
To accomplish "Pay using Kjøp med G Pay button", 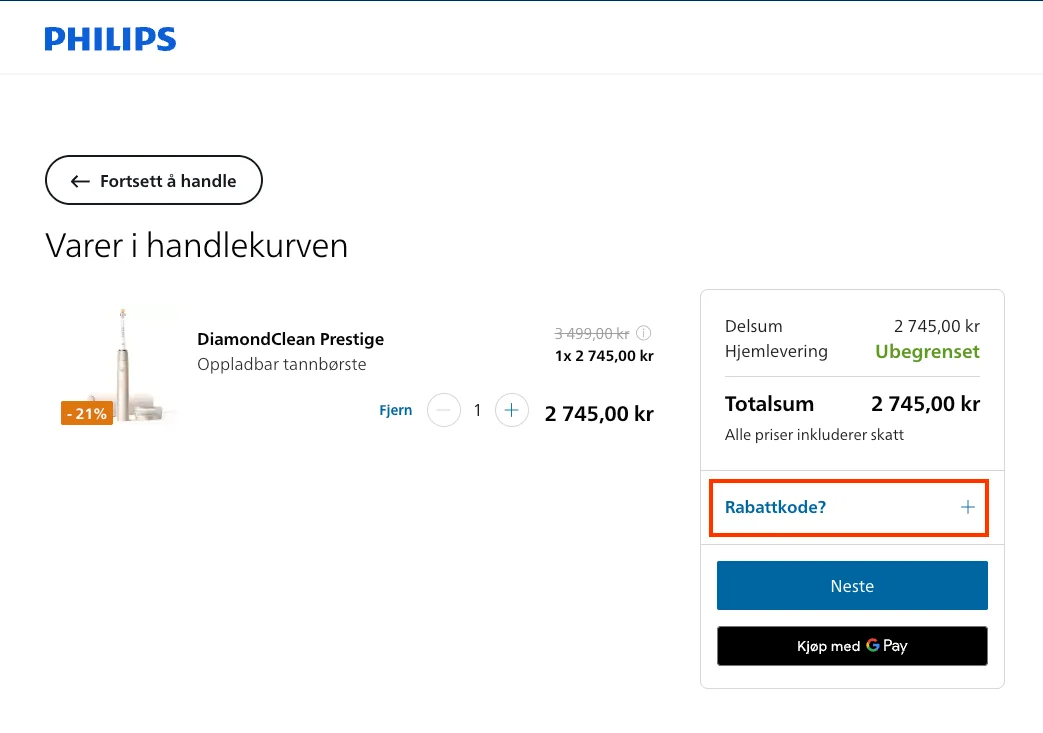I will click(x=852, y=646).
